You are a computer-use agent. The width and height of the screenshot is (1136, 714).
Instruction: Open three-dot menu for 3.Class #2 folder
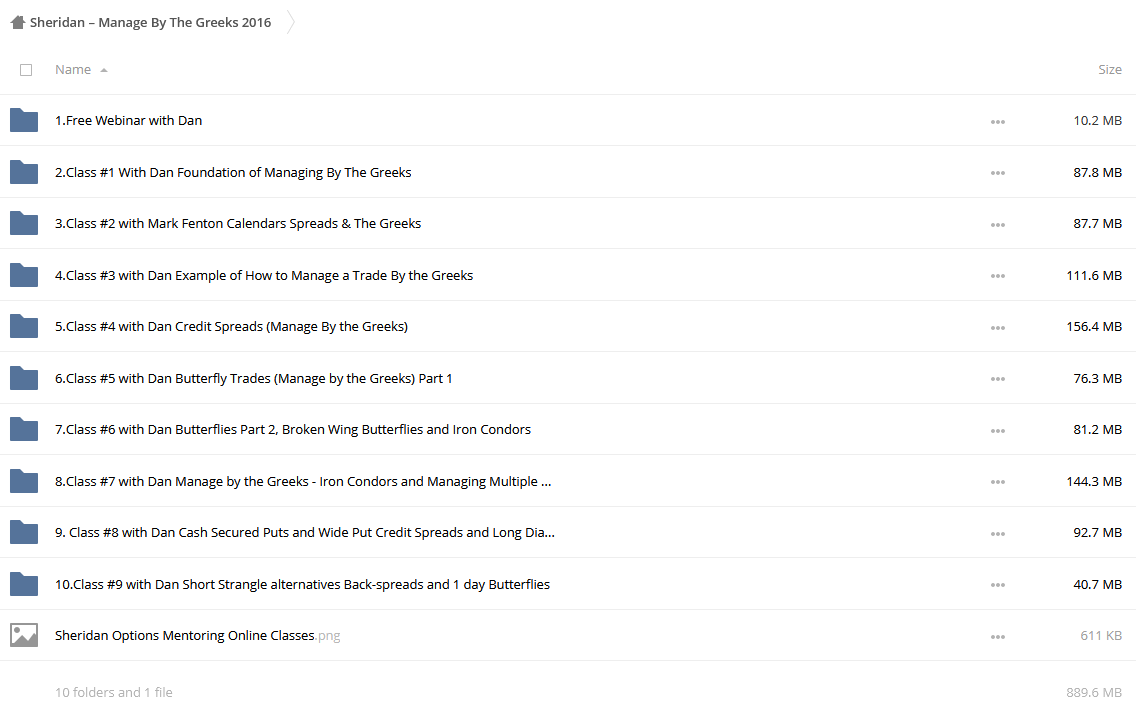click(x=998, y=224)
